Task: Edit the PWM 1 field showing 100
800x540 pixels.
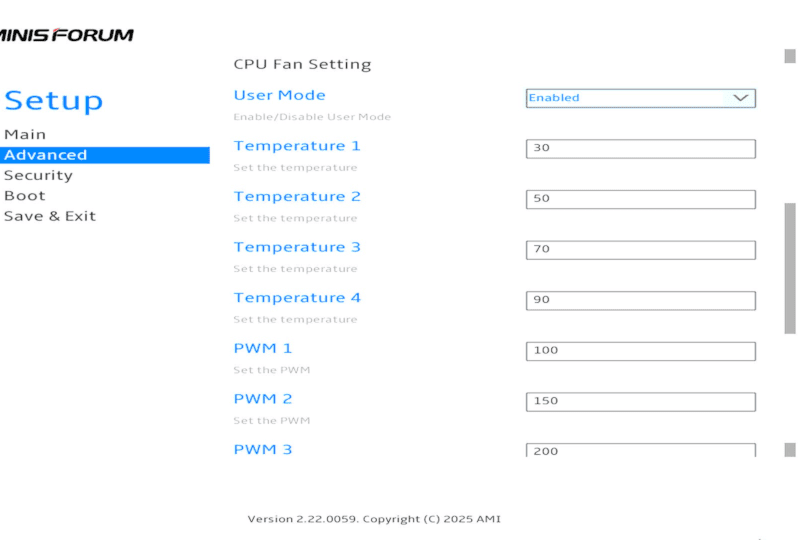Action: tap(640, 351)
